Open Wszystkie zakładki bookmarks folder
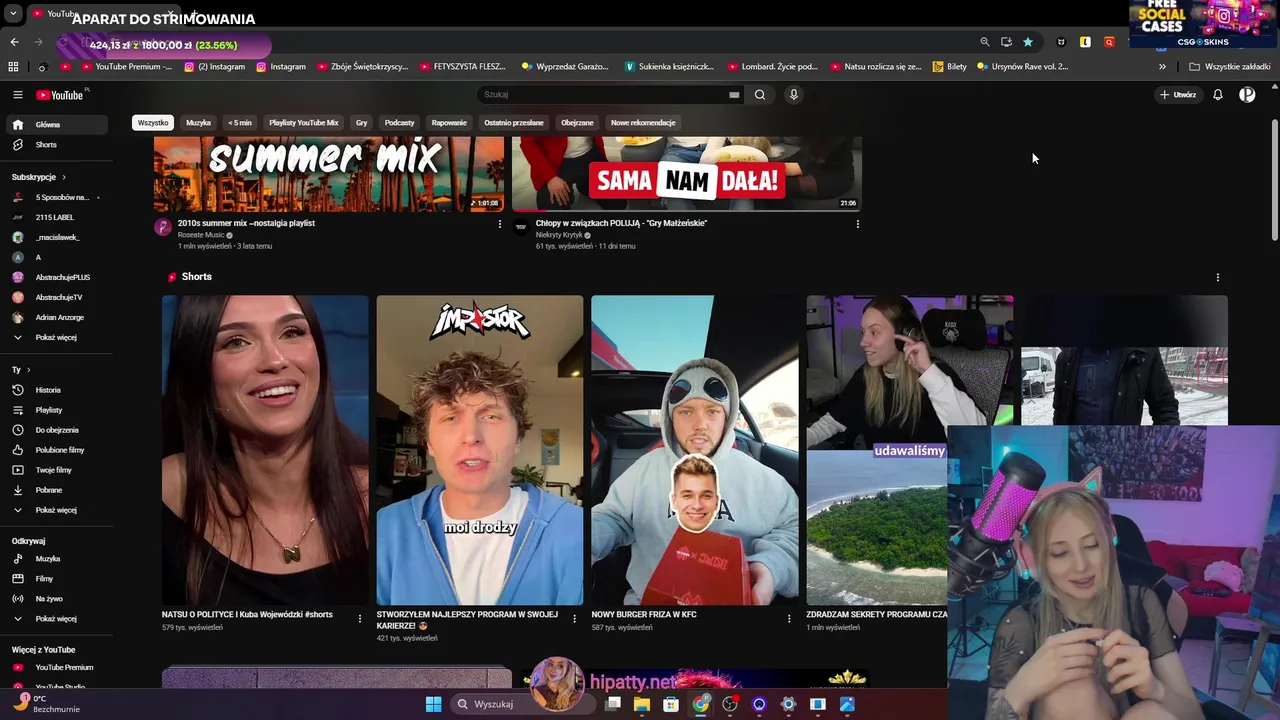 tap(1230, 67)
